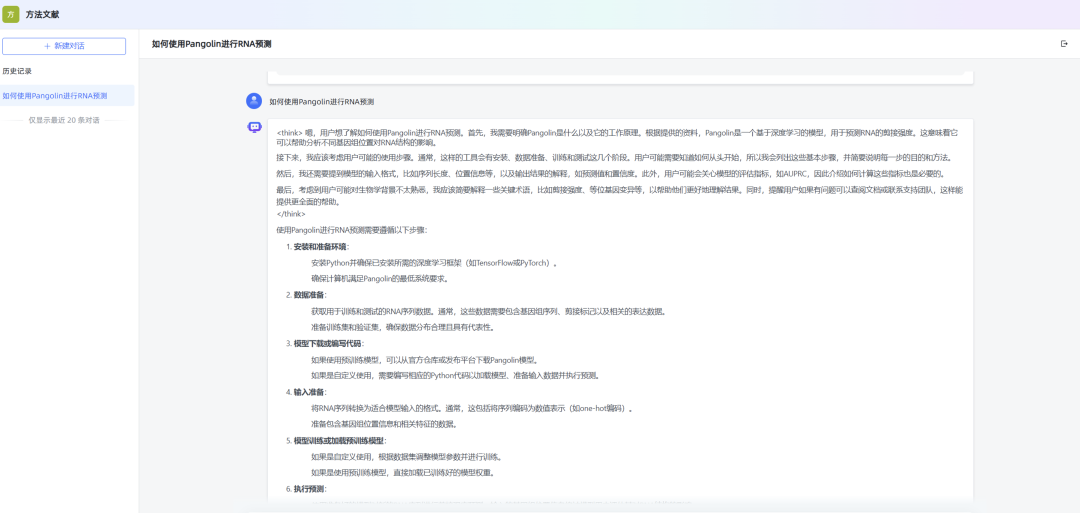Click the blue user avatar icon

click(254, 101)
